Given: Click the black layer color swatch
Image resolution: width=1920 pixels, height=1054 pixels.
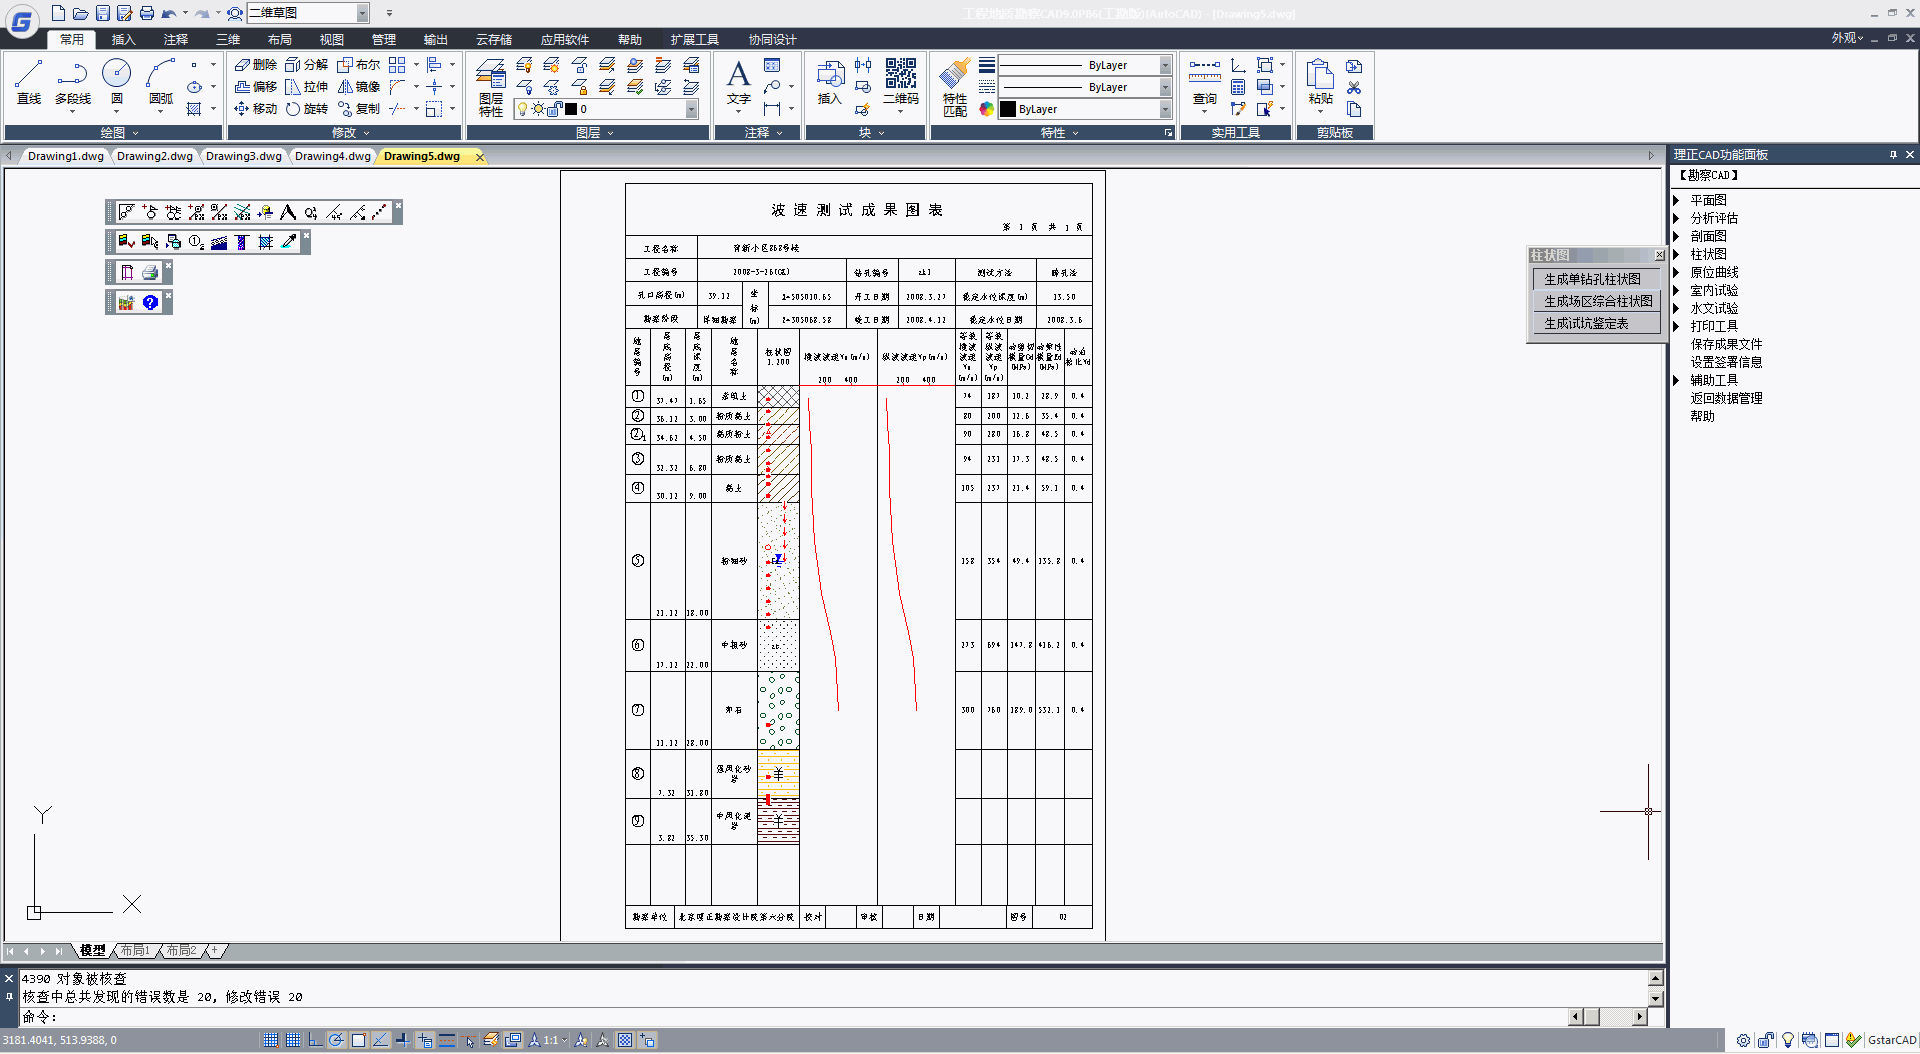Looking at the screenshot, I should coord(571,109).
